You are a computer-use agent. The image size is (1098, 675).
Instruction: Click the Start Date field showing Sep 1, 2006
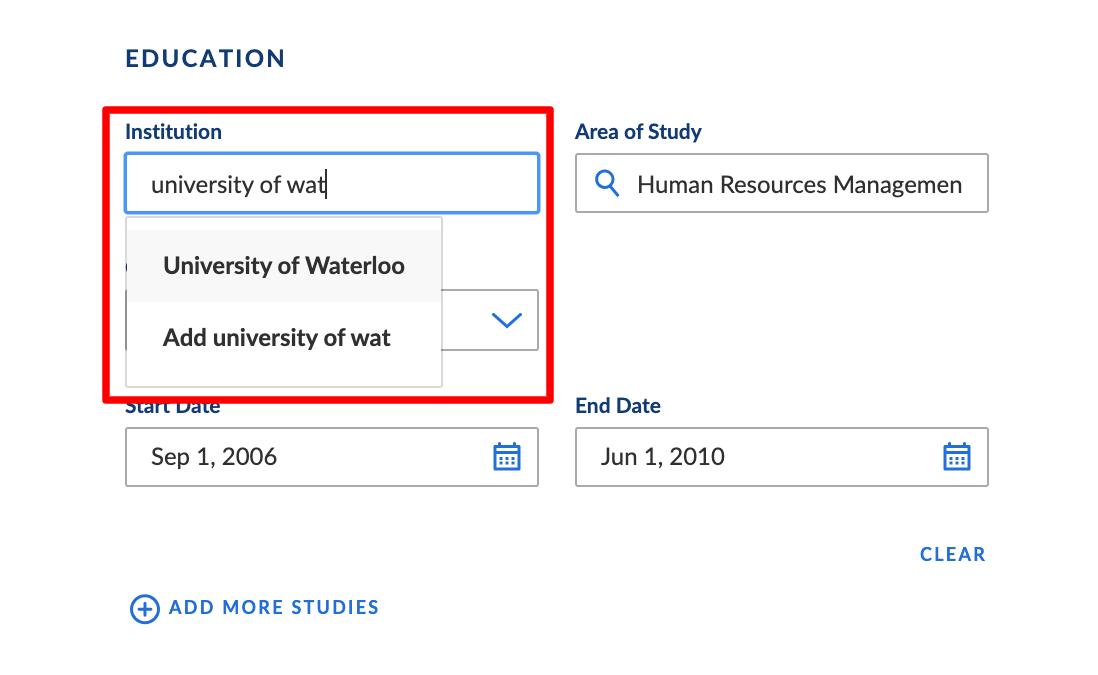(x=332, y=457)
